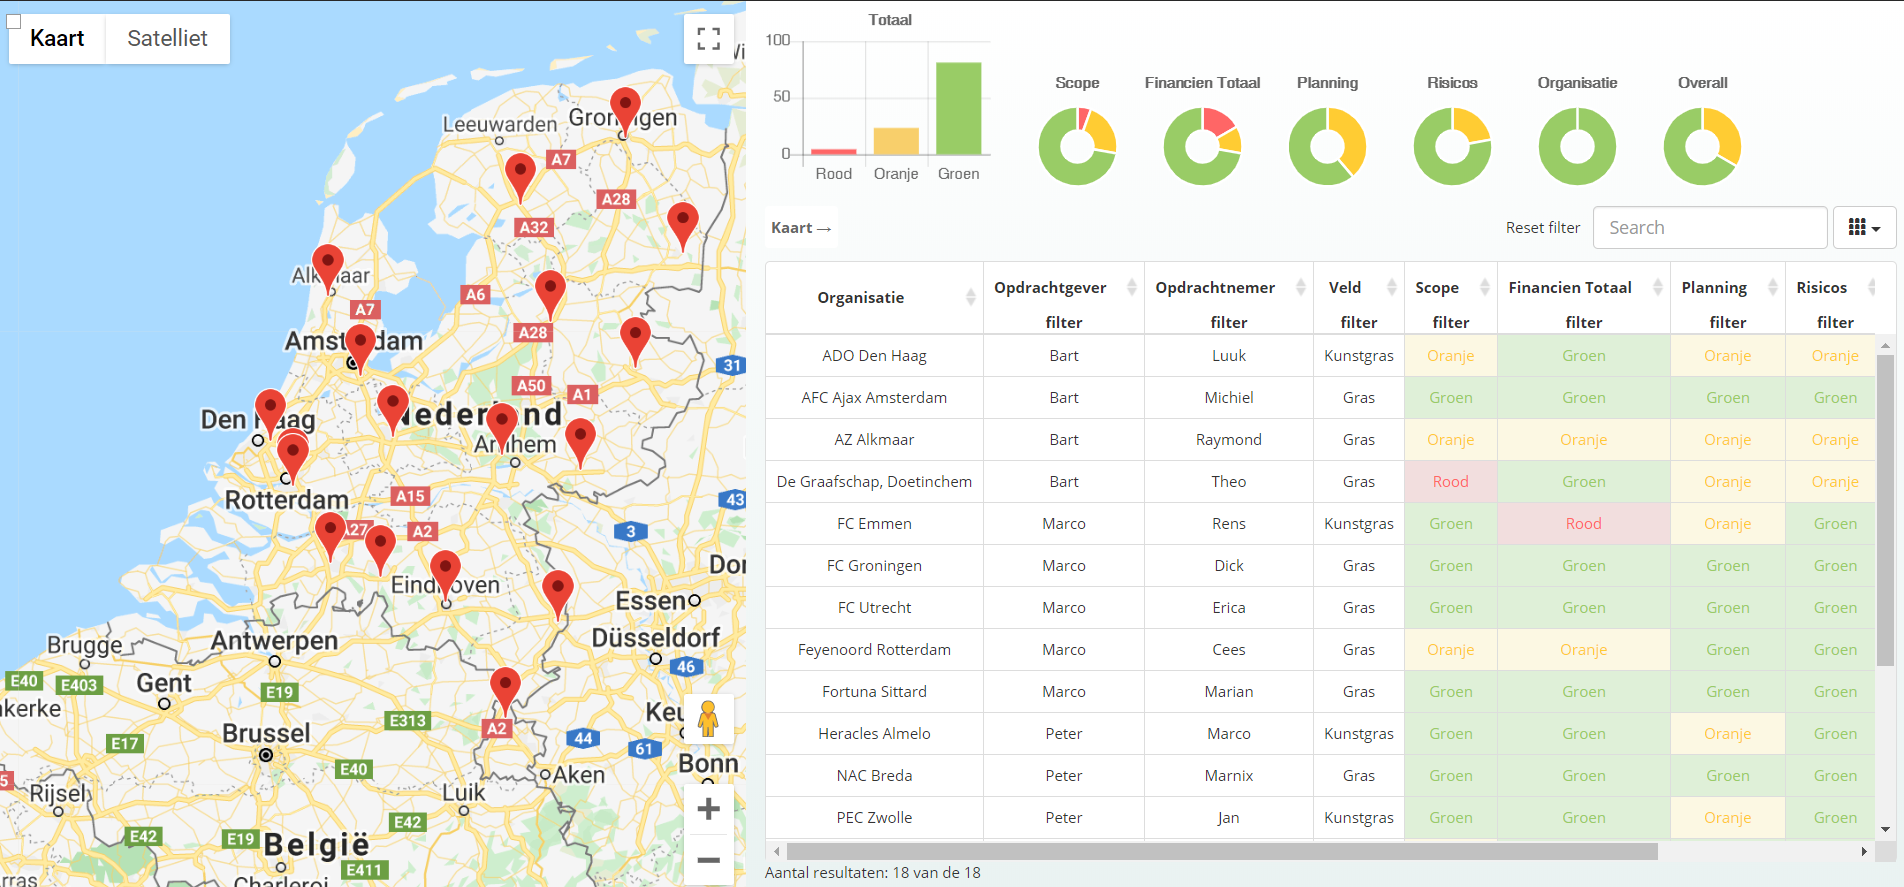The height and width of the screenshot is (887, 1904).
Task: Open the column visibility grid dropdown
Action: click(x=1864, y=228)
